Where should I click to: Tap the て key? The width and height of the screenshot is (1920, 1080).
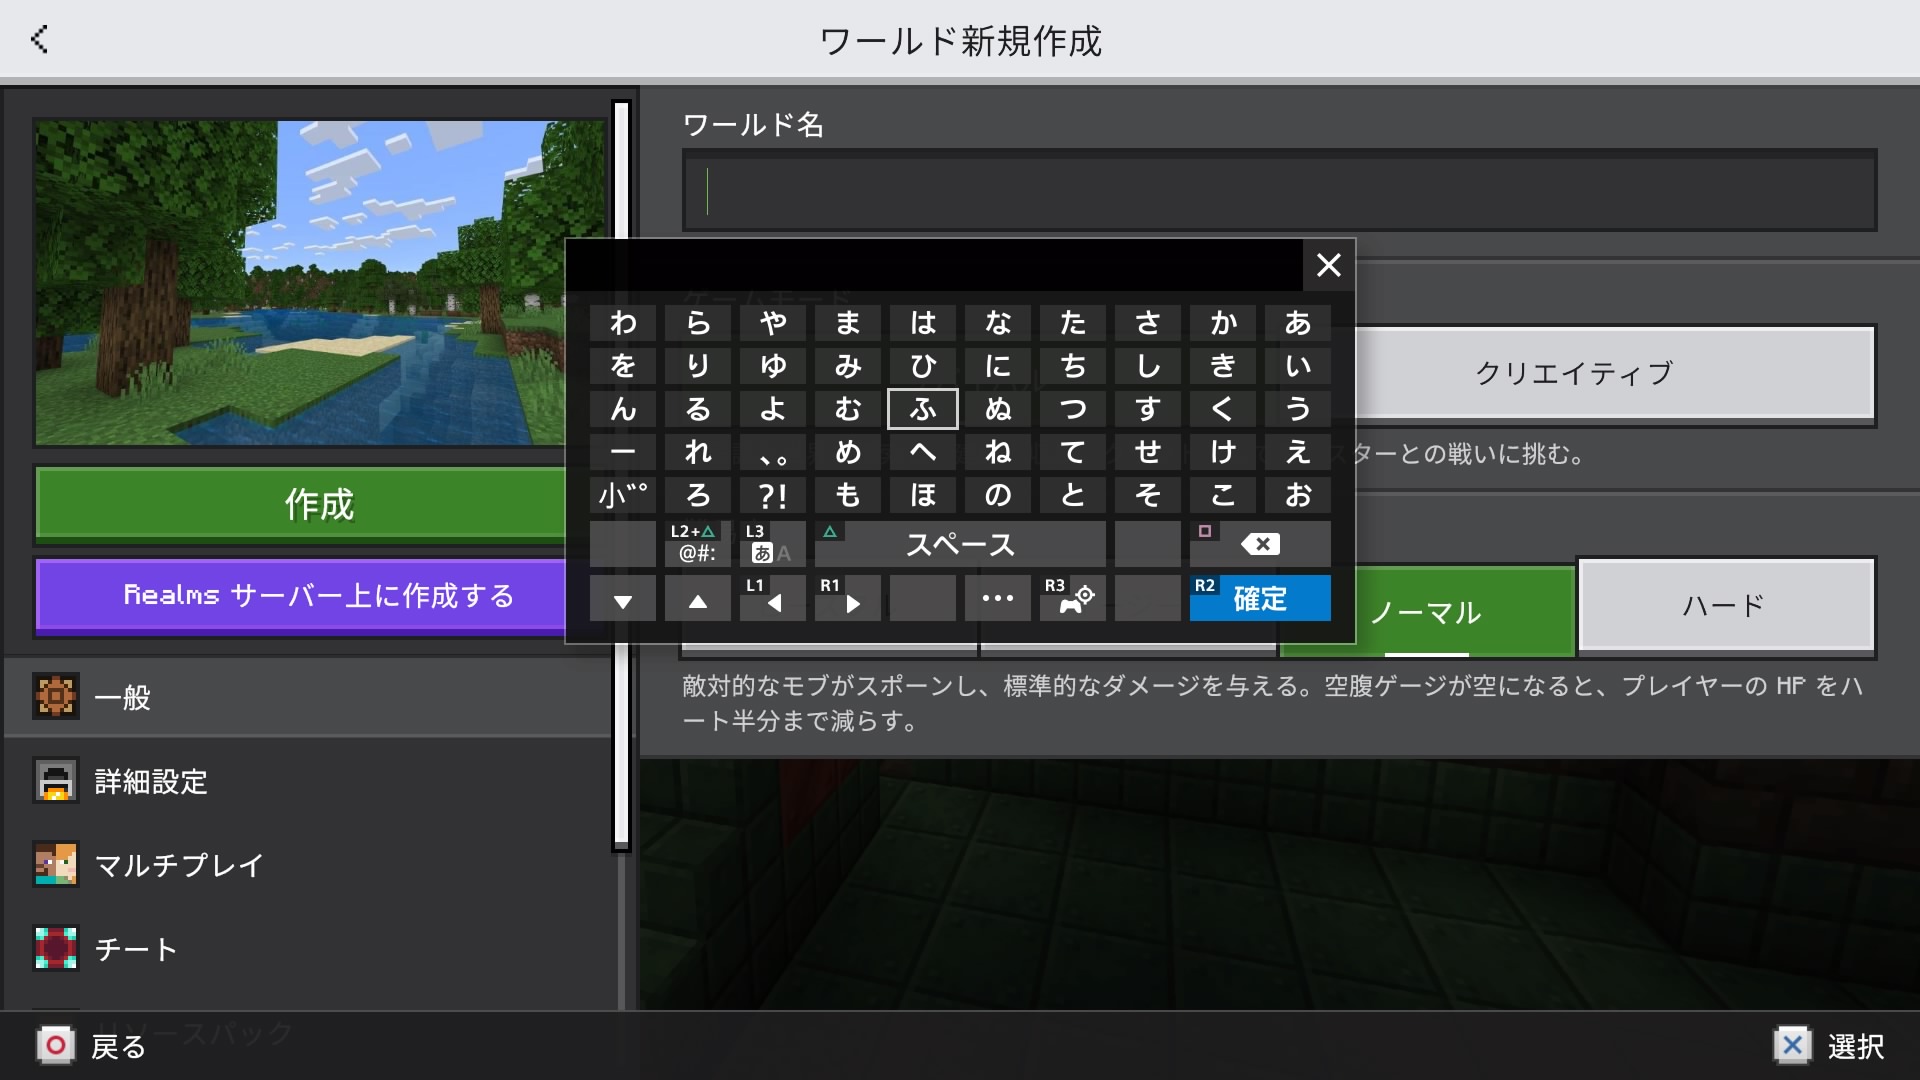coord(1072,452)
